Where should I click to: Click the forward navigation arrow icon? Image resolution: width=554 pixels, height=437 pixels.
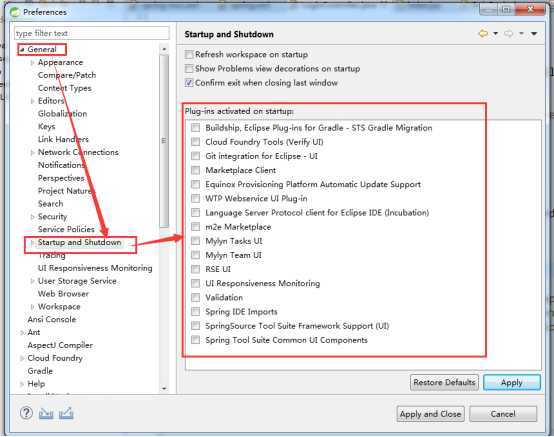(508, 34)
